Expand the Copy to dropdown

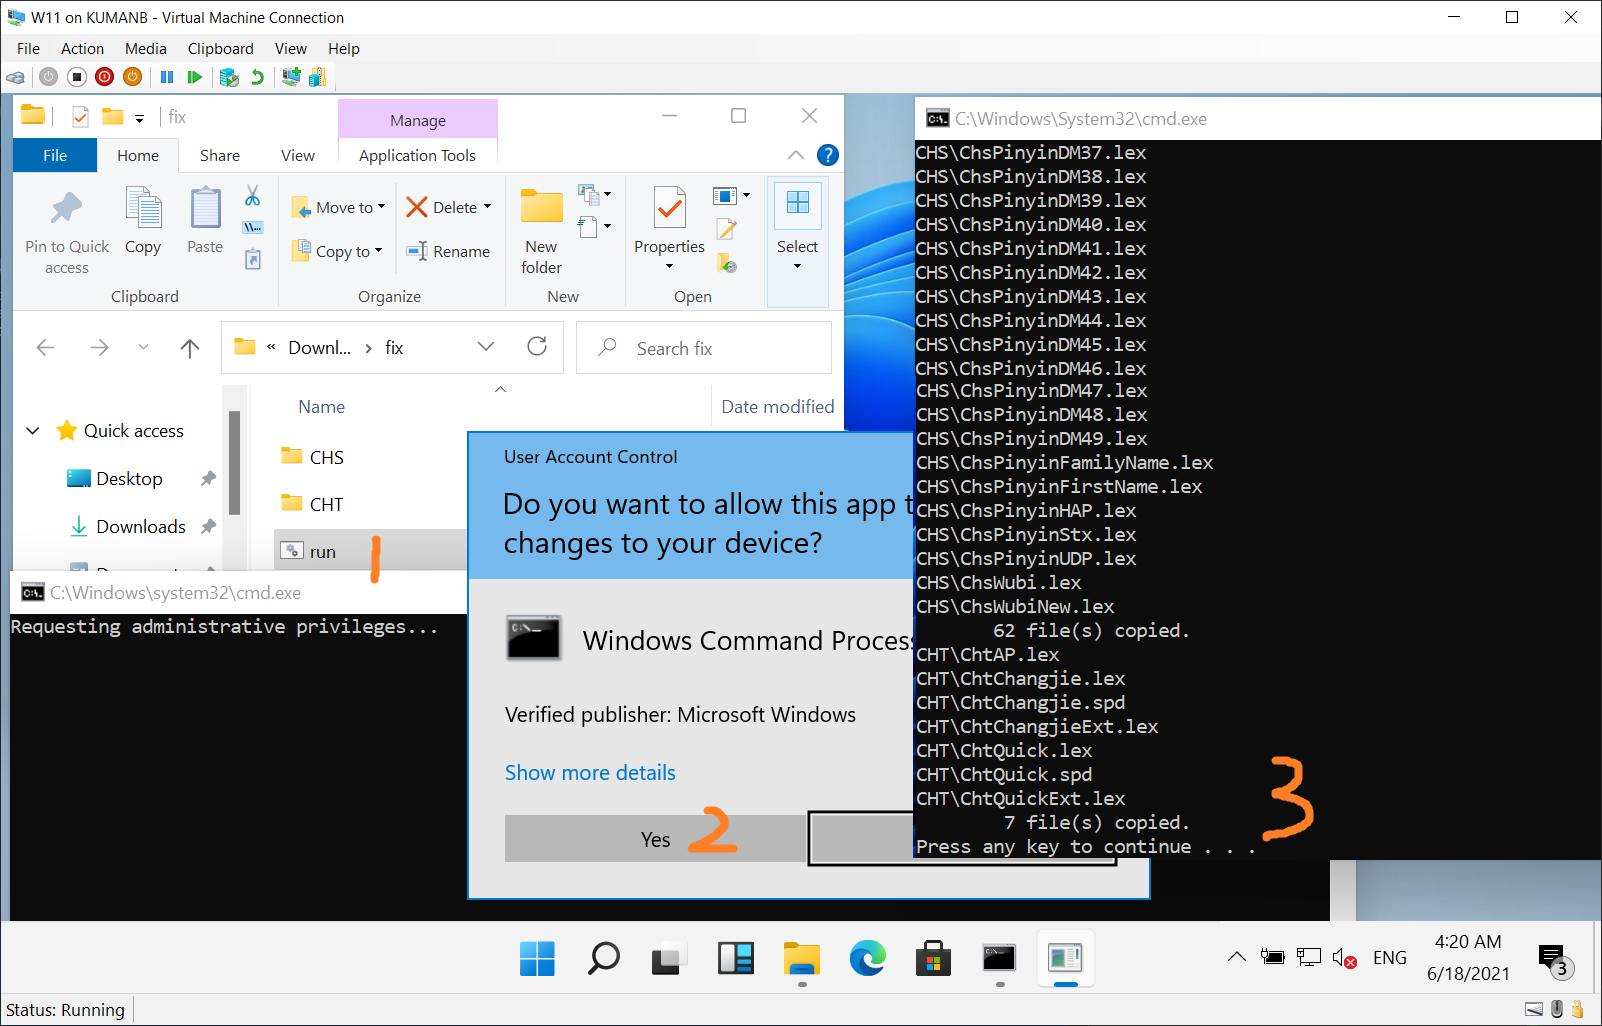378,251
